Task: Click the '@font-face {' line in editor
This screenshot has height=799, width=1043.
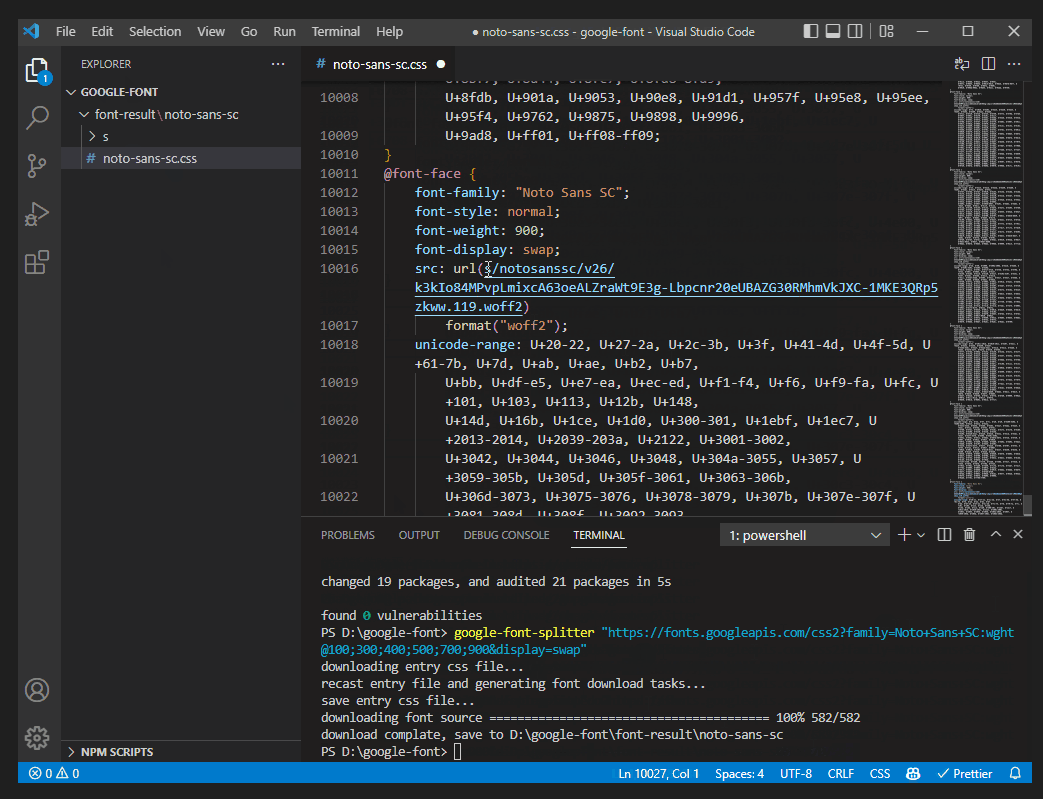Action: click(430, 174)
